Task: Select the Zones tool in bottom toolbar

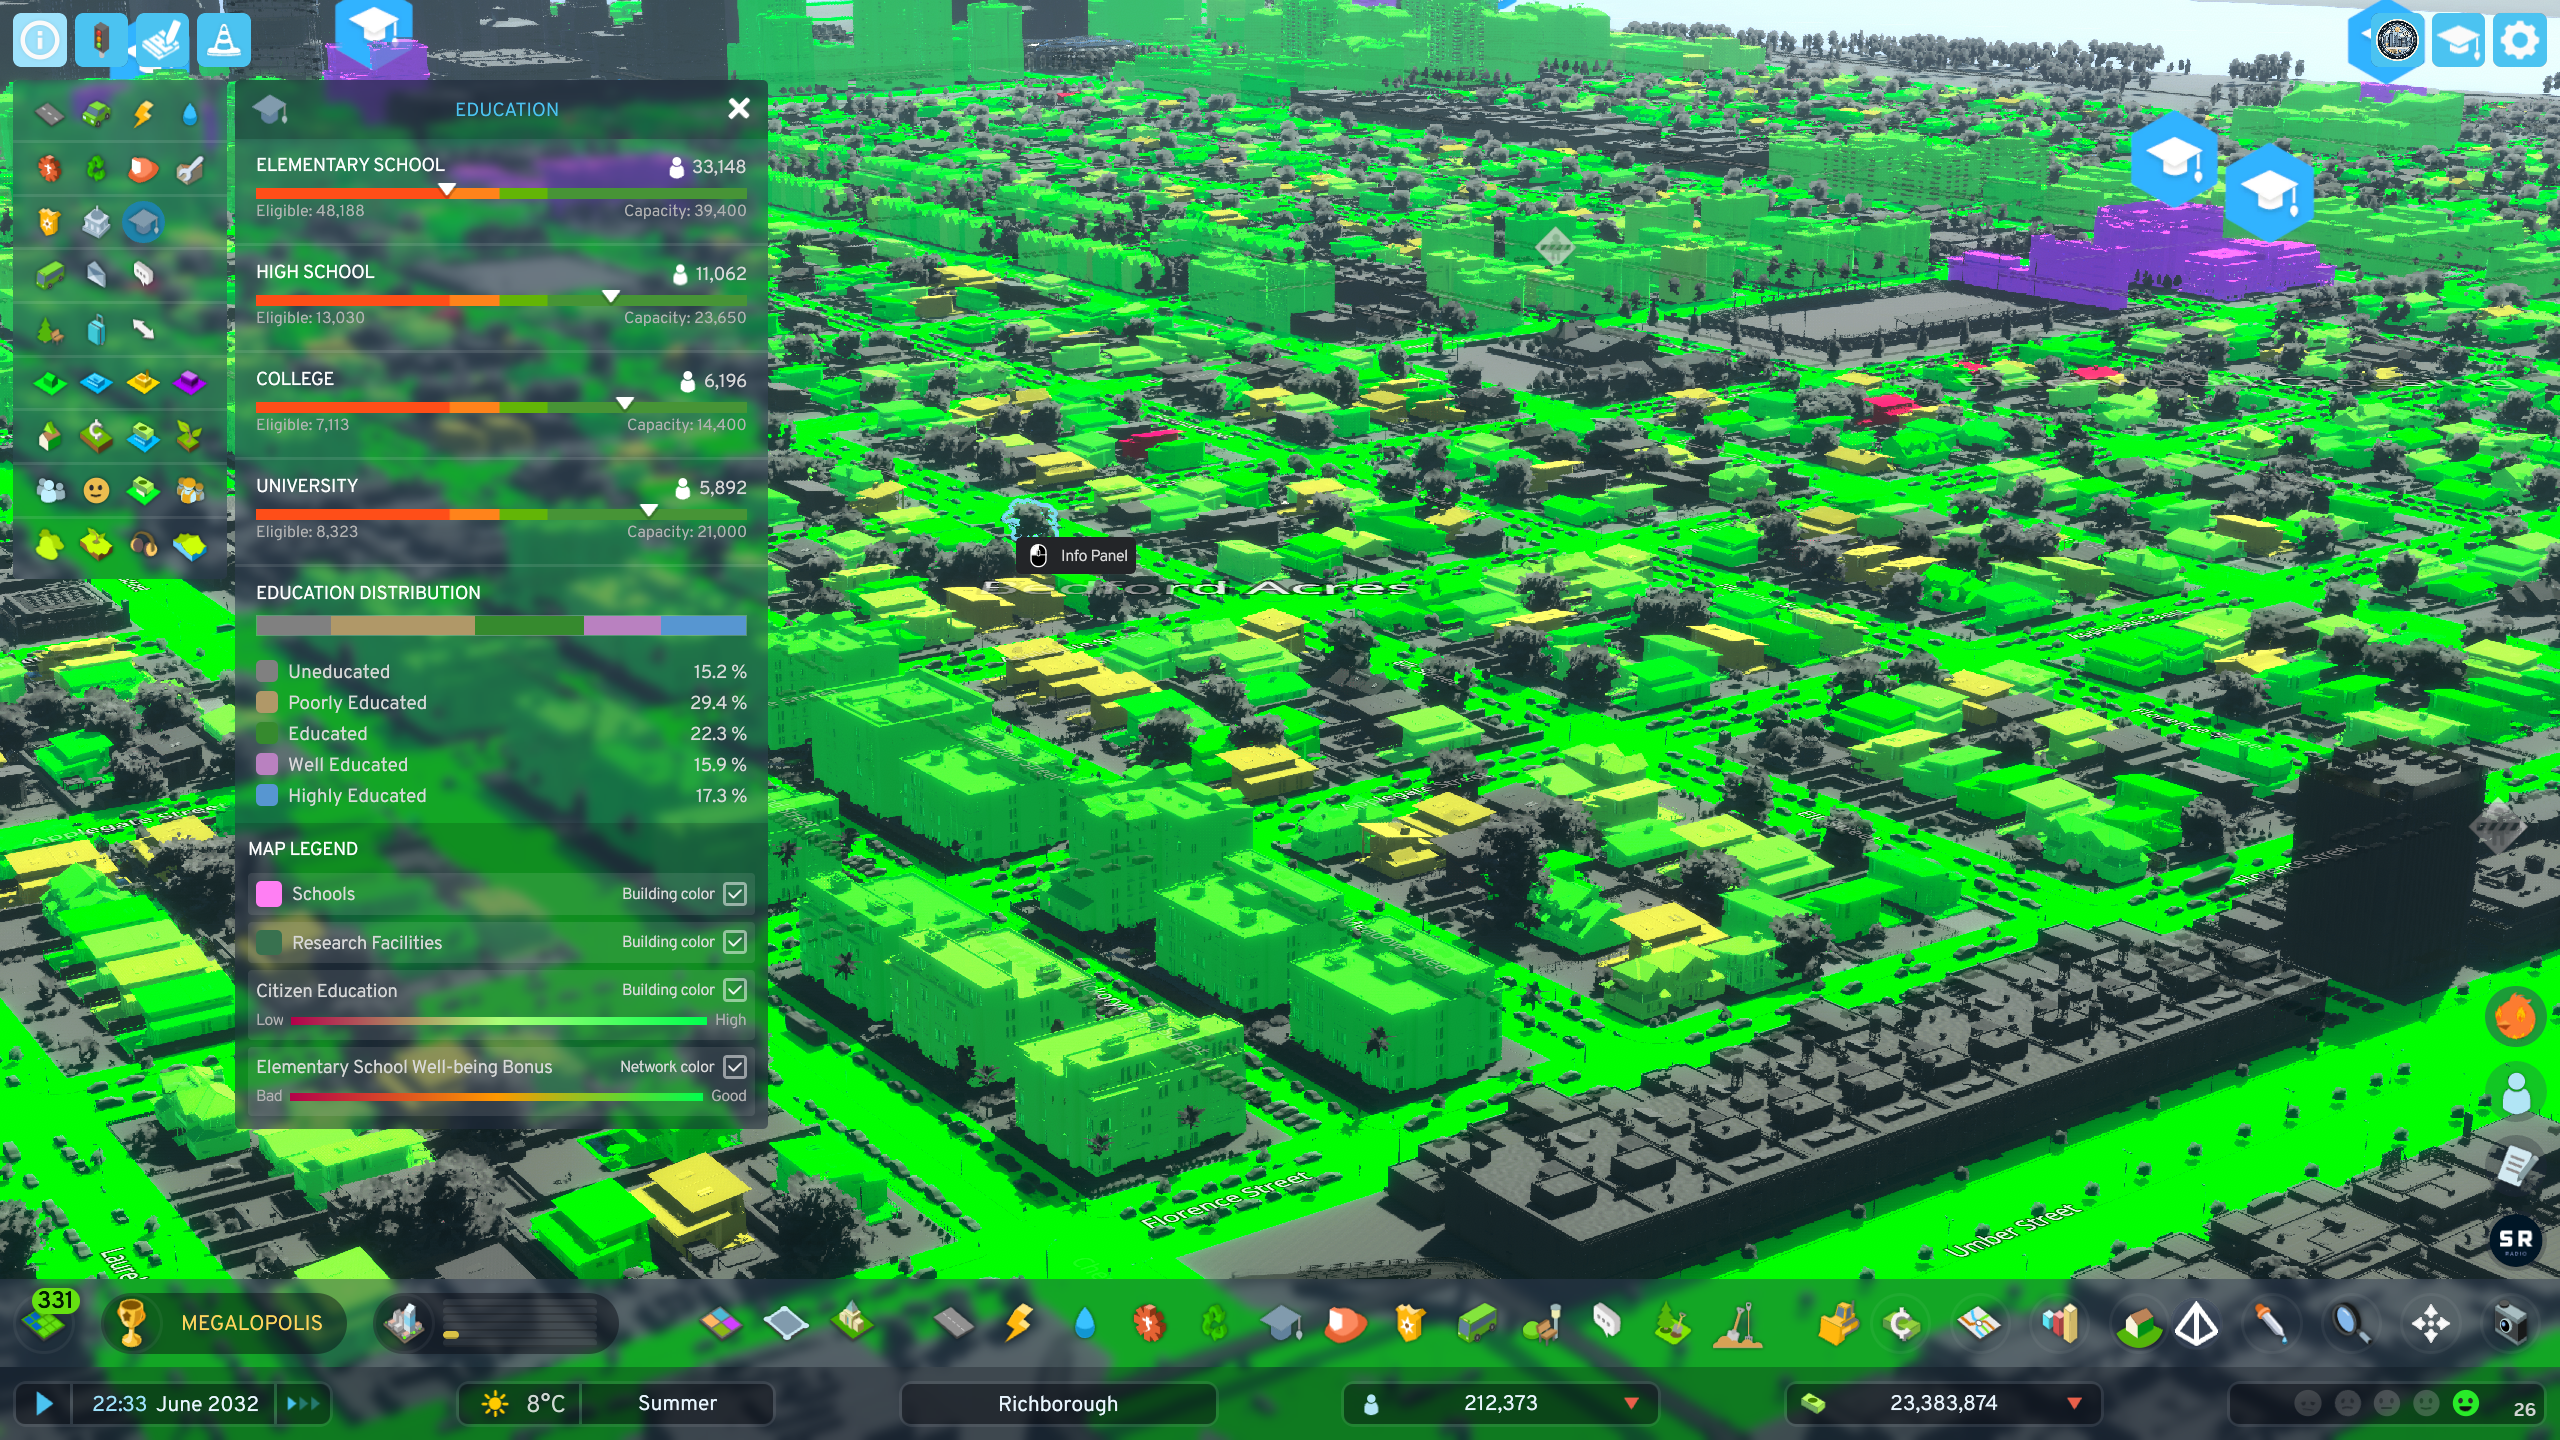Action: pyautogui.click(x=721, y=1323)
